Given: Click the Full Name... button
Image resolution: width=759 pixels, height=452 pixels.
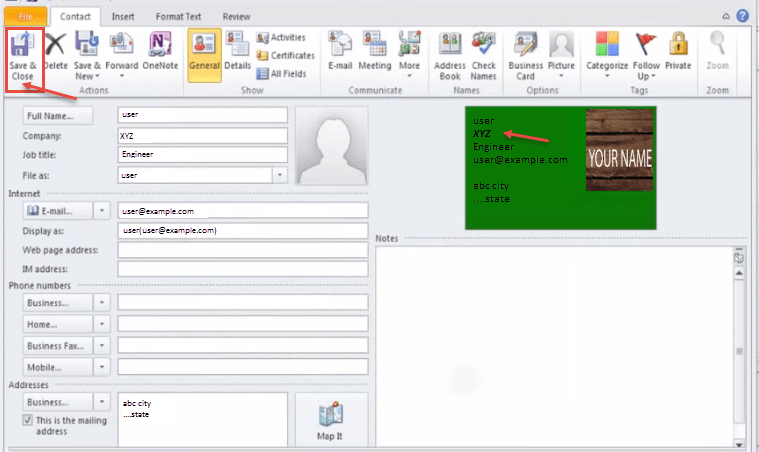Looking at the screenshot, I should tap(58, 116).
